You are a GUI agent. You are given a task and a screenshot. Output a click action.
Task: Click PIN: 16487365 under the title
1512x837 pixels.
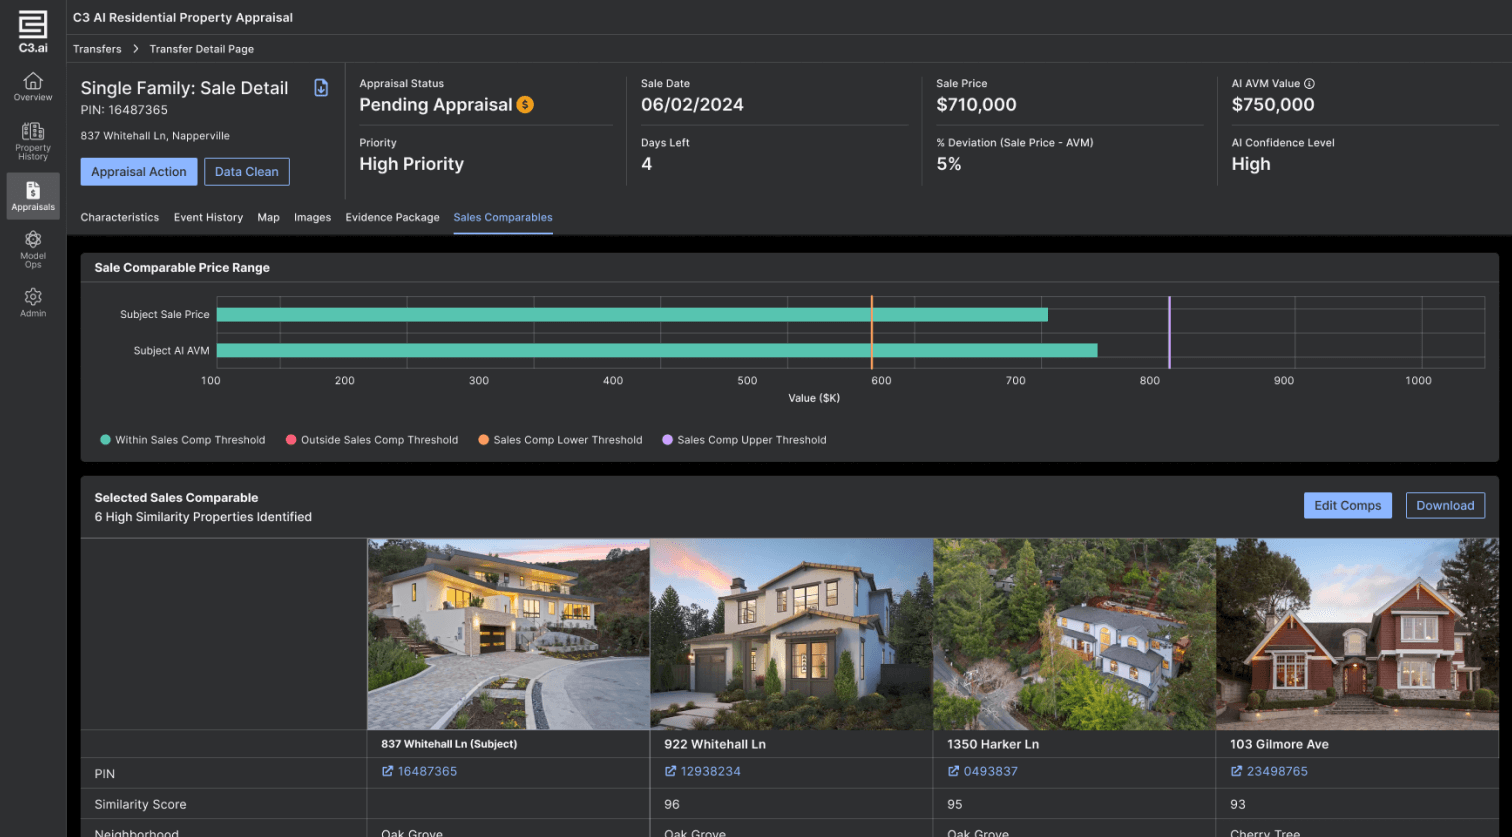[x=124, y=110]
